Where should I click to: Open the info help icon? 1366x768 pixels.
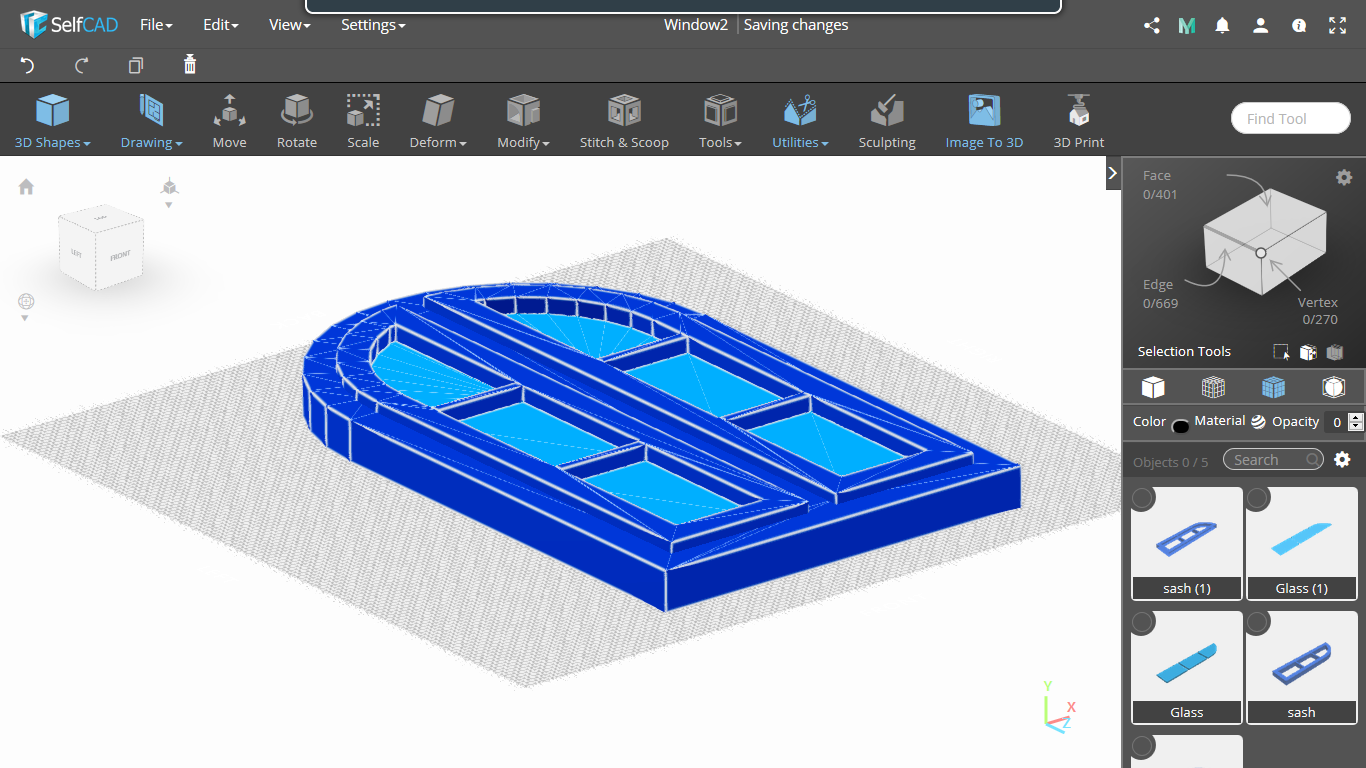point(1299,26)
